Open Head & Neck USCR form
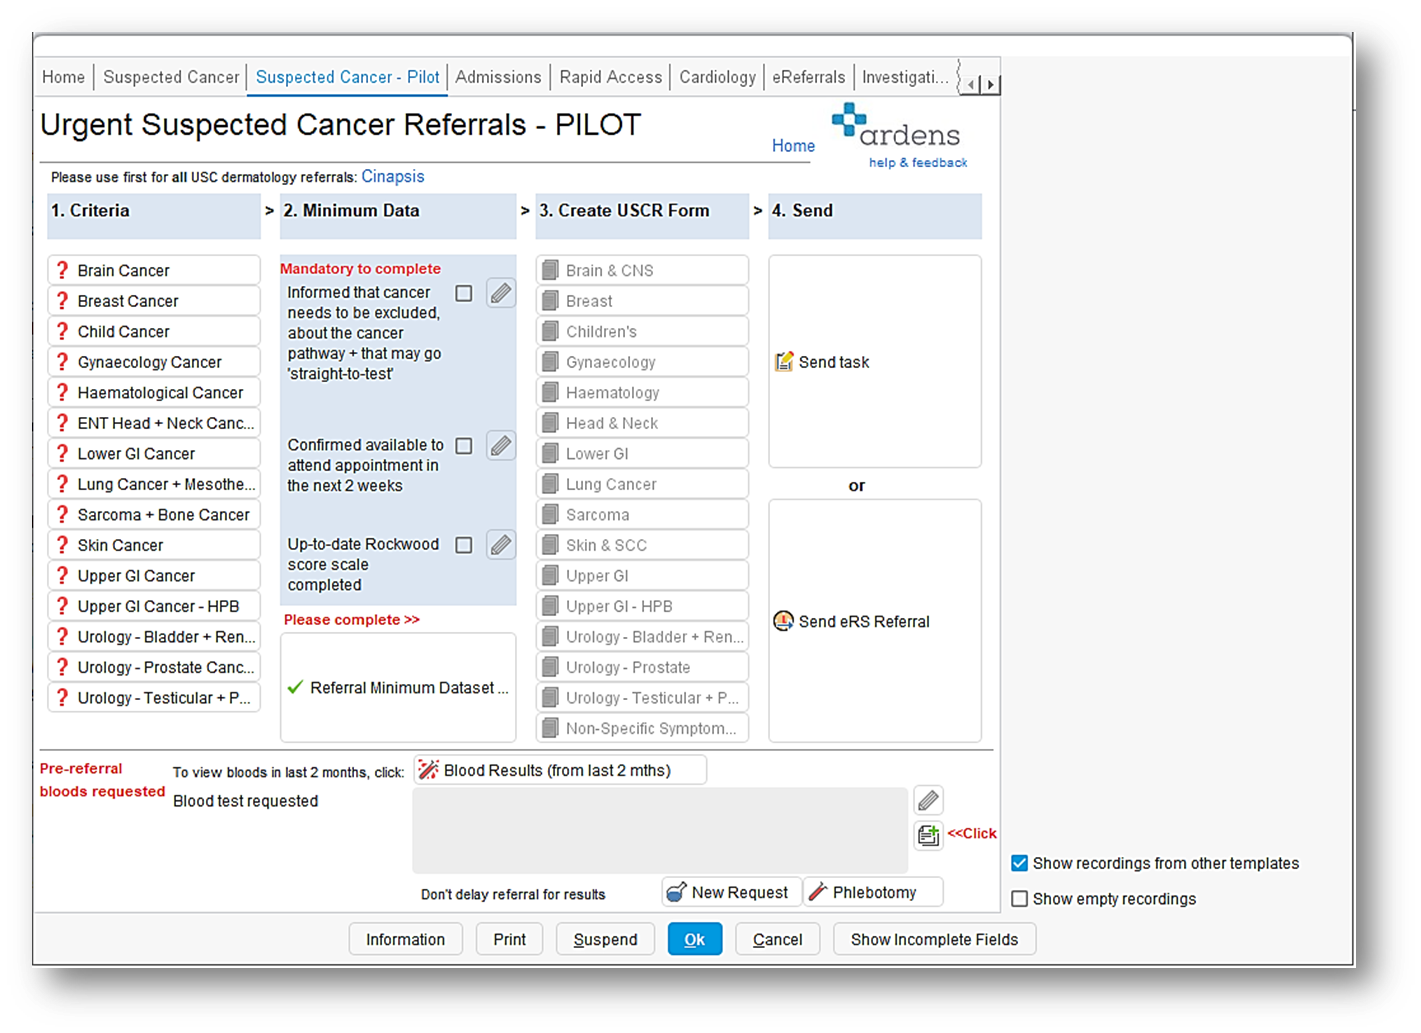The image size is (1421, 1033). 643,423
